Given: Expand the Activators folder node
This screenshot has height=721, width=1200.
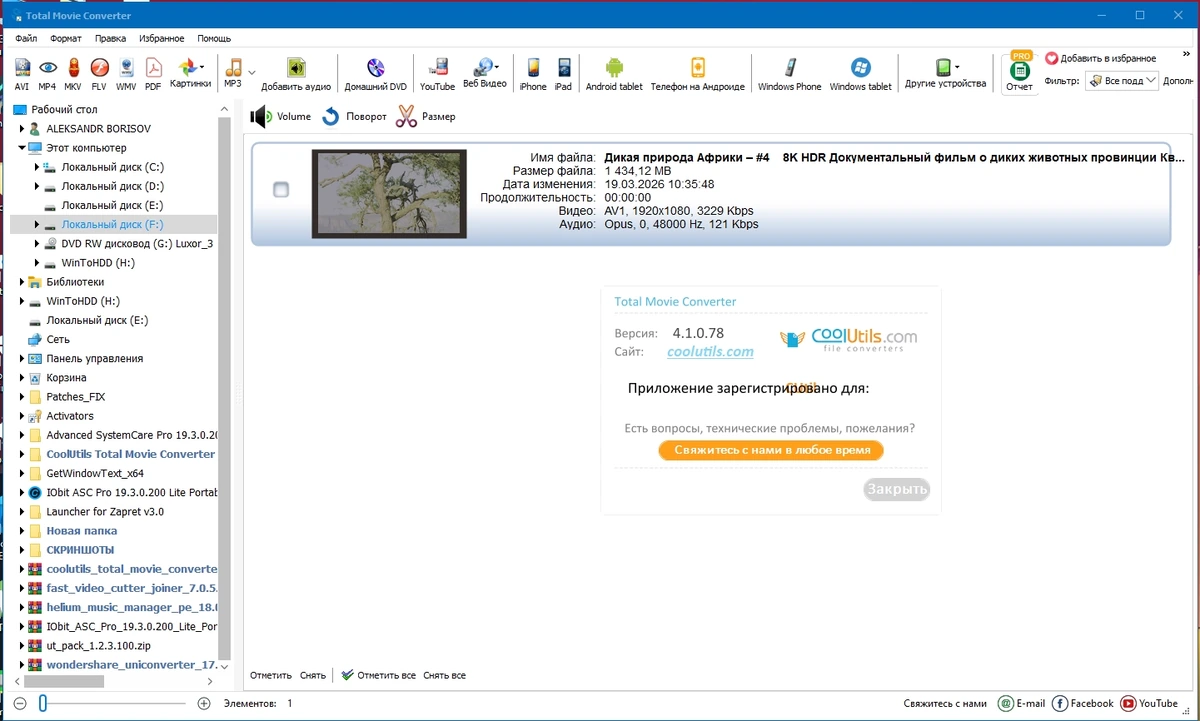Looking at the screenshot, I should (x=23, y=416).
